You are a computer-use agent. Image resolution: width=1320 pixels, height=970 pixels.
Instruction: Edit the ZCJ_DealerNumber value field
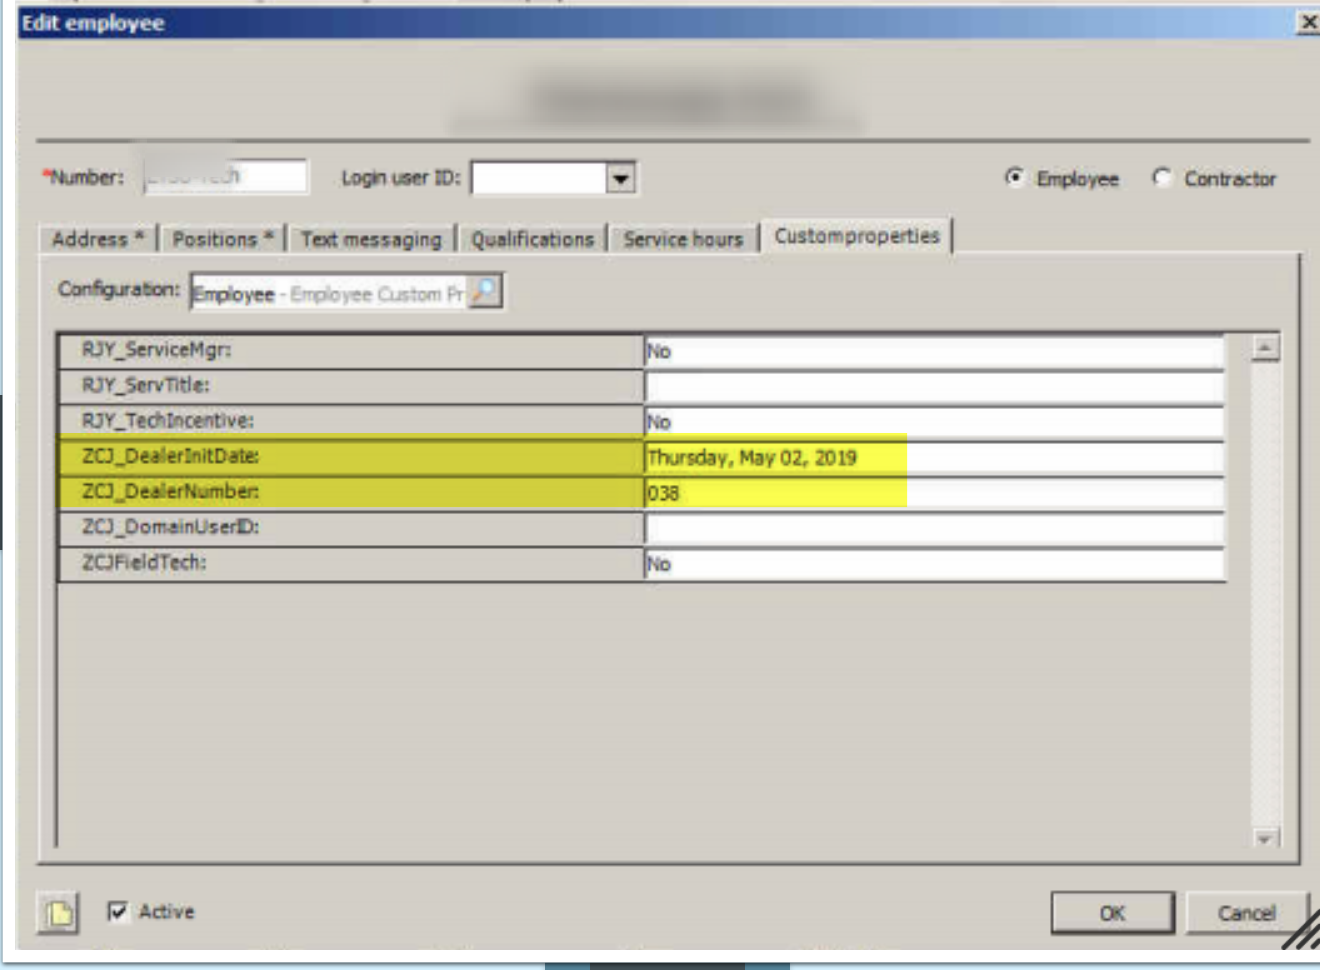click(x=933, y=493)
